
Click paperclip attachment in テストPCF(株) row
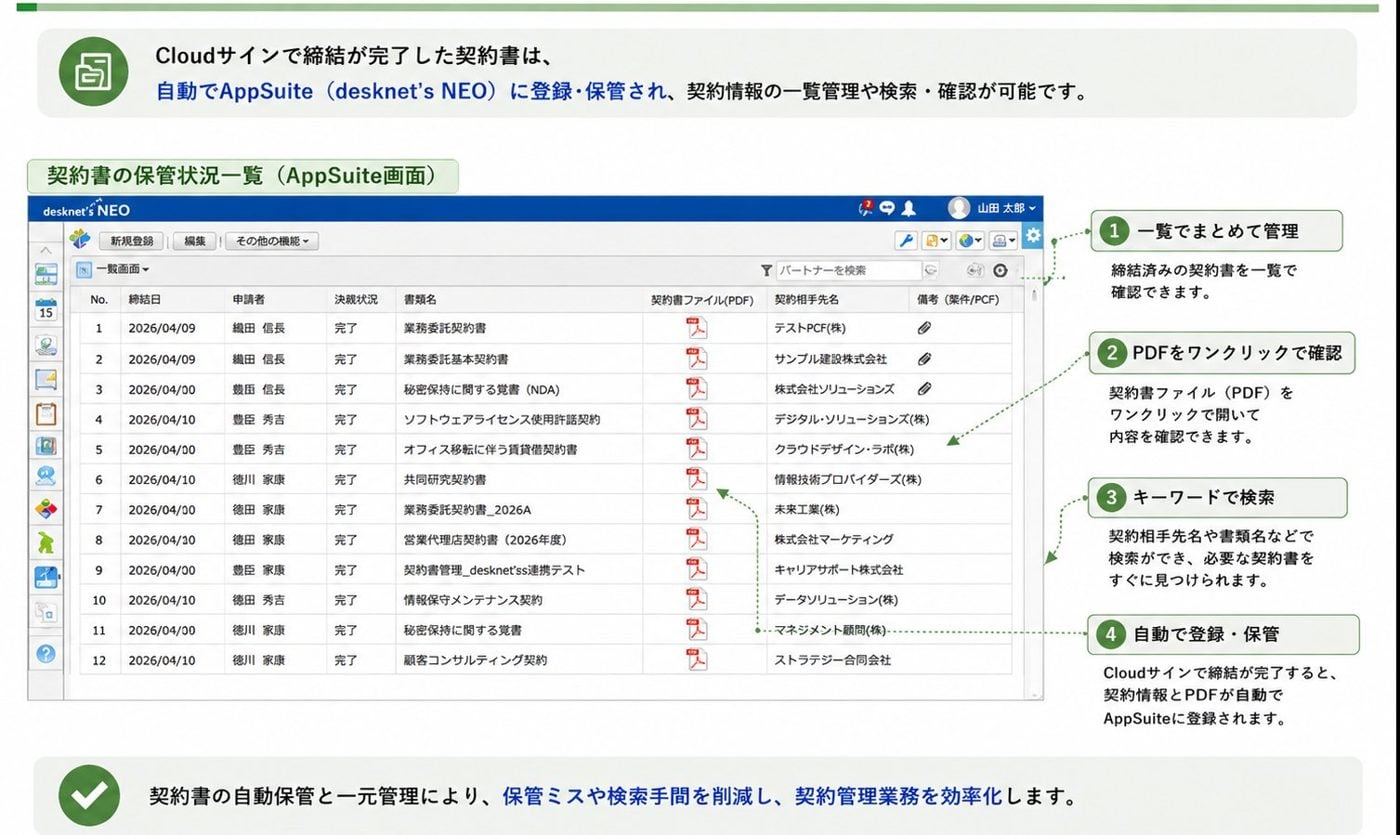925,328
